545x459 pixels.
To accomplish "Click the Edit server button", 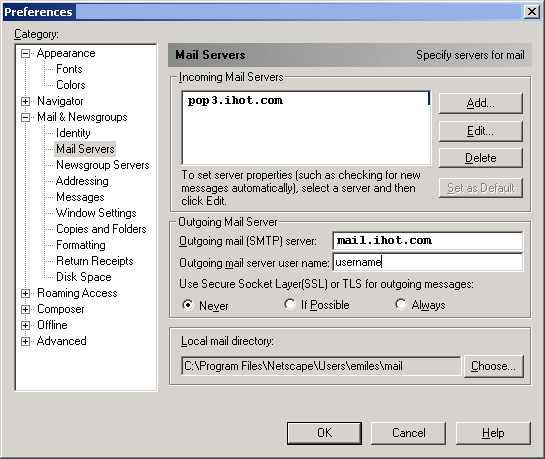I will [x=481, y=131].
